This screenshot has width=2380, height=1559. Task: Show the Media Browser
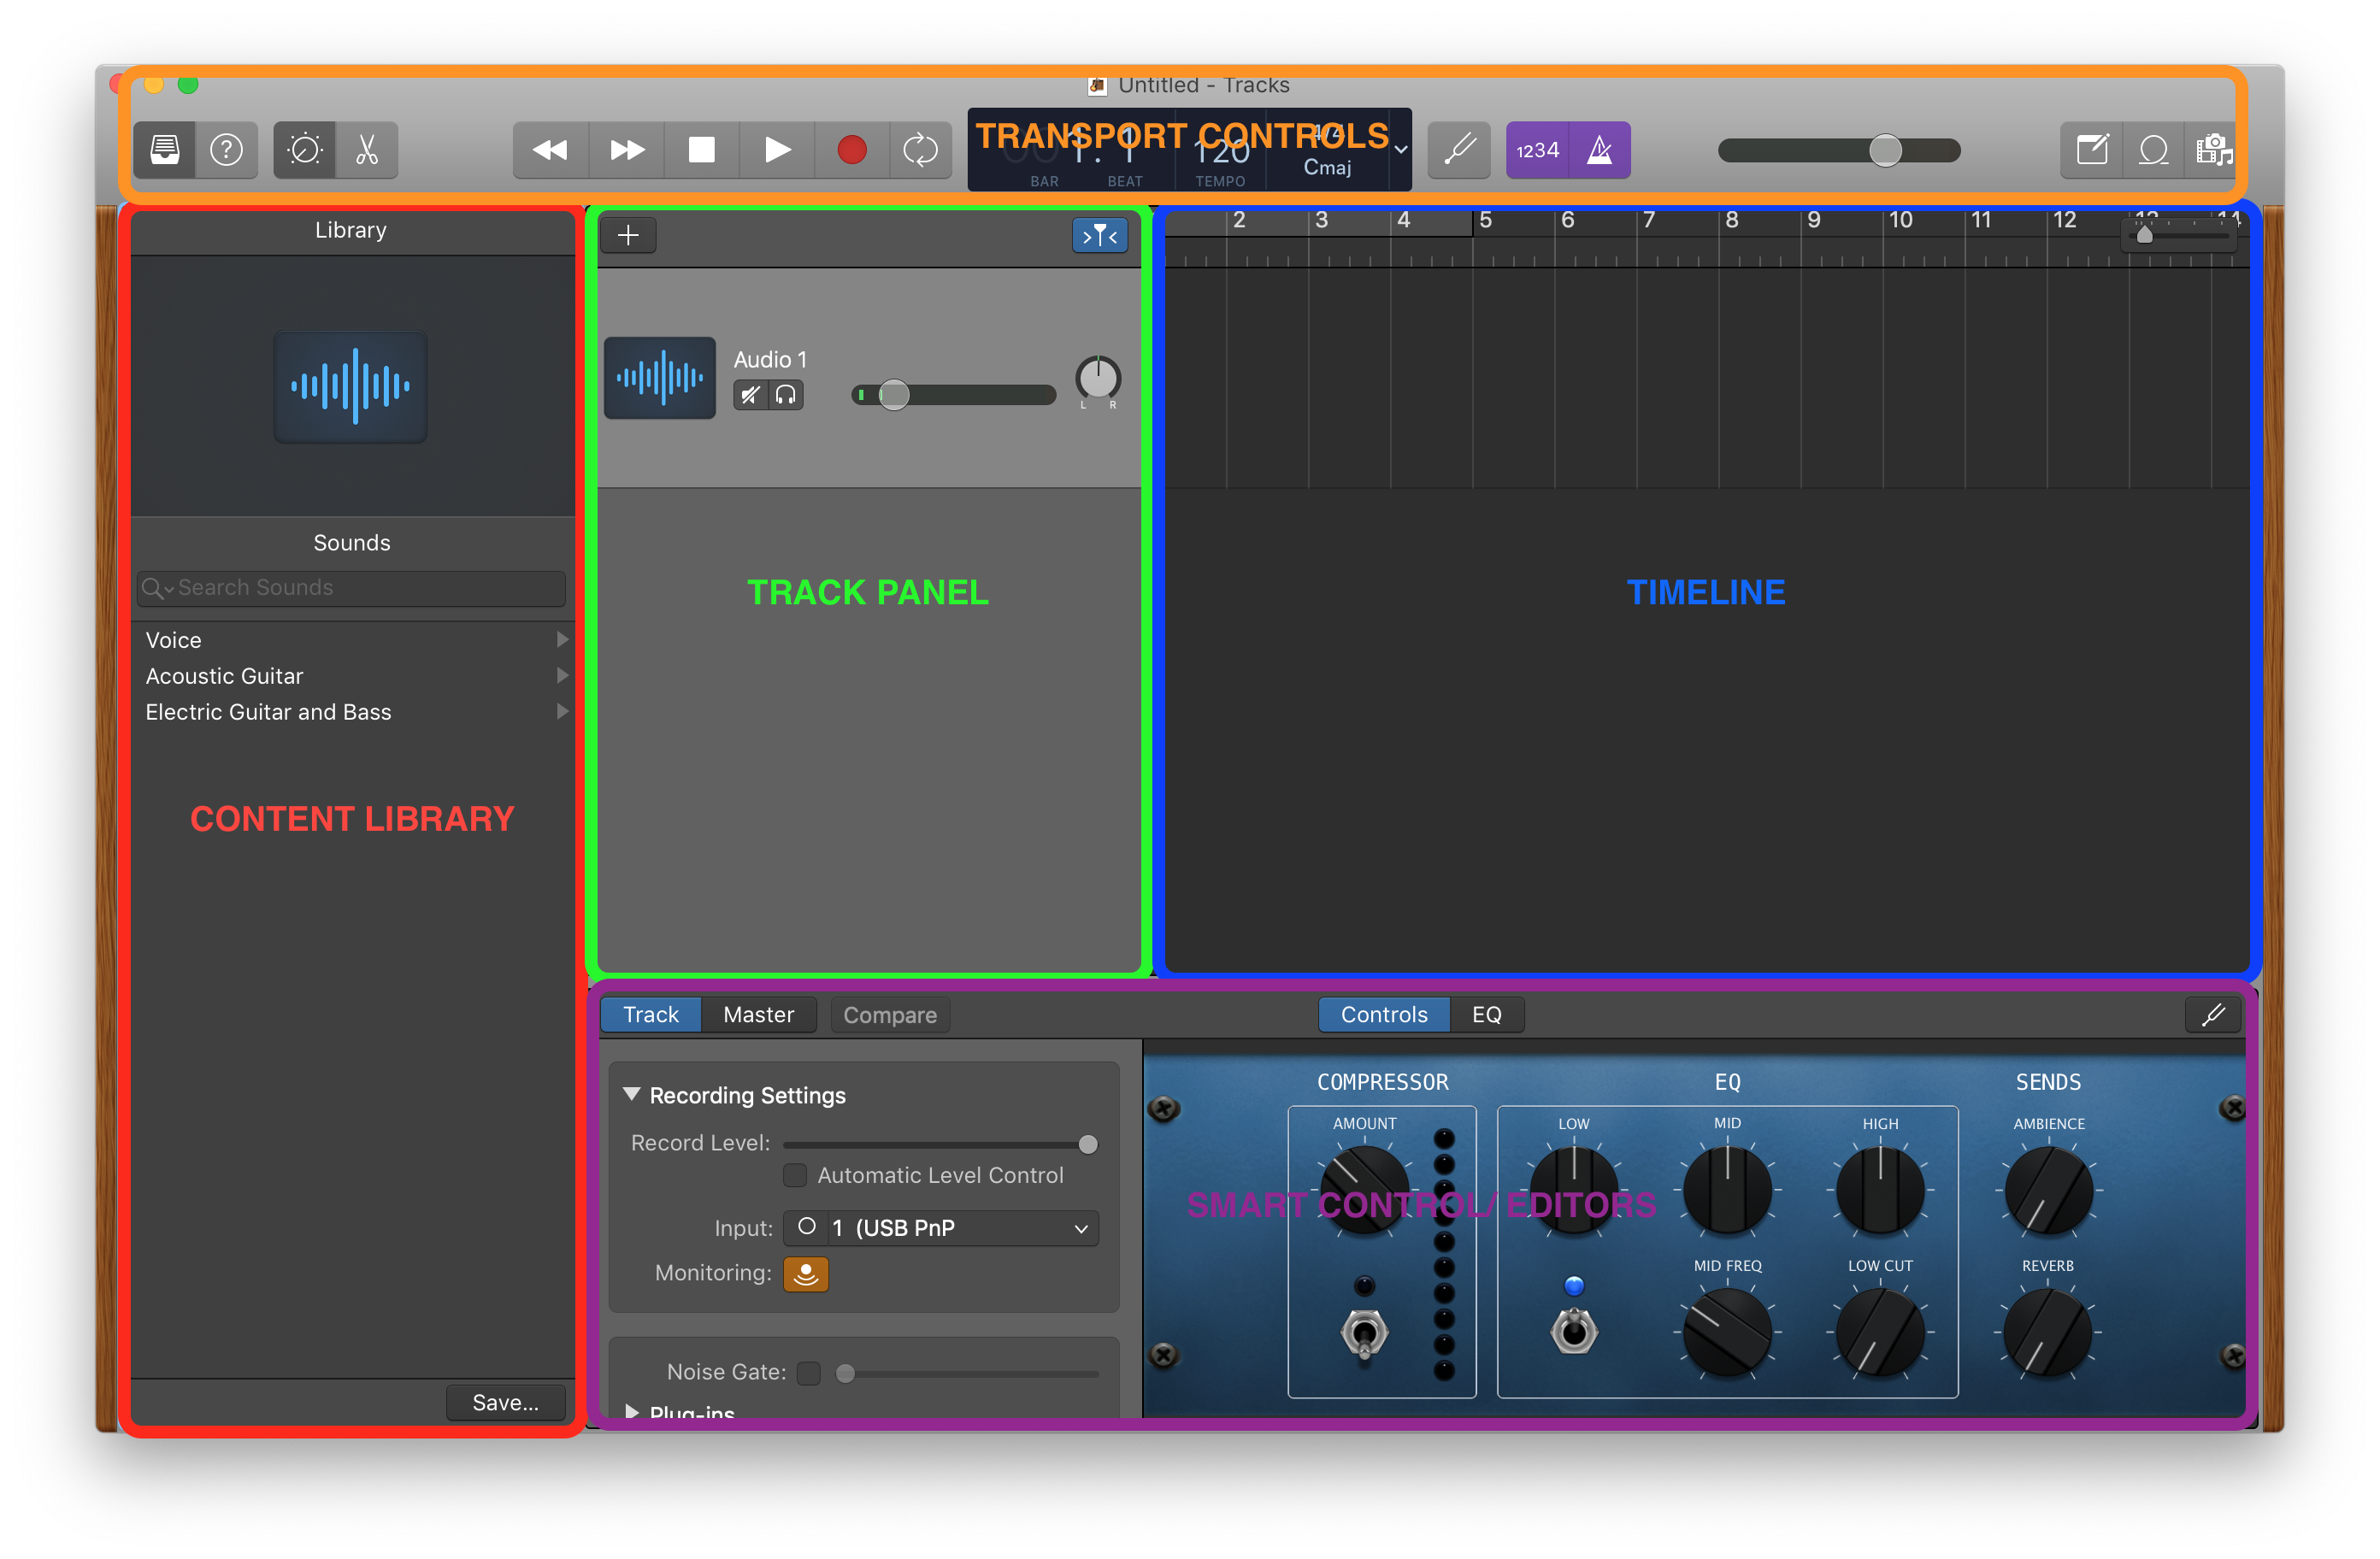click(2215, 150)
